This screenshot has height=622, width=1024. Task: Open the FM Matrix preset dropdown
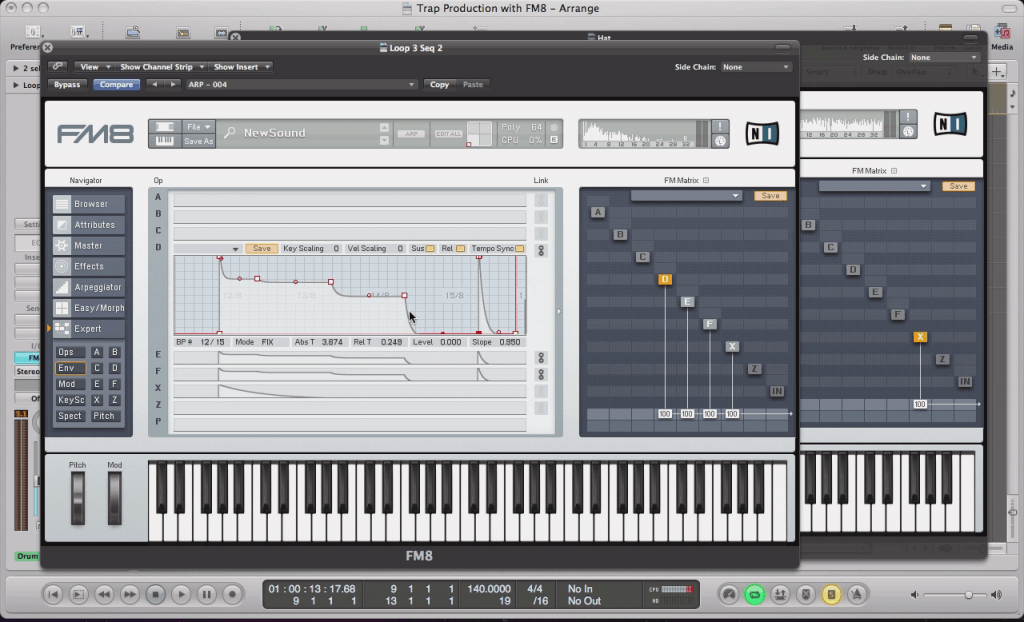pyautogui.click(x=686, y=195)
